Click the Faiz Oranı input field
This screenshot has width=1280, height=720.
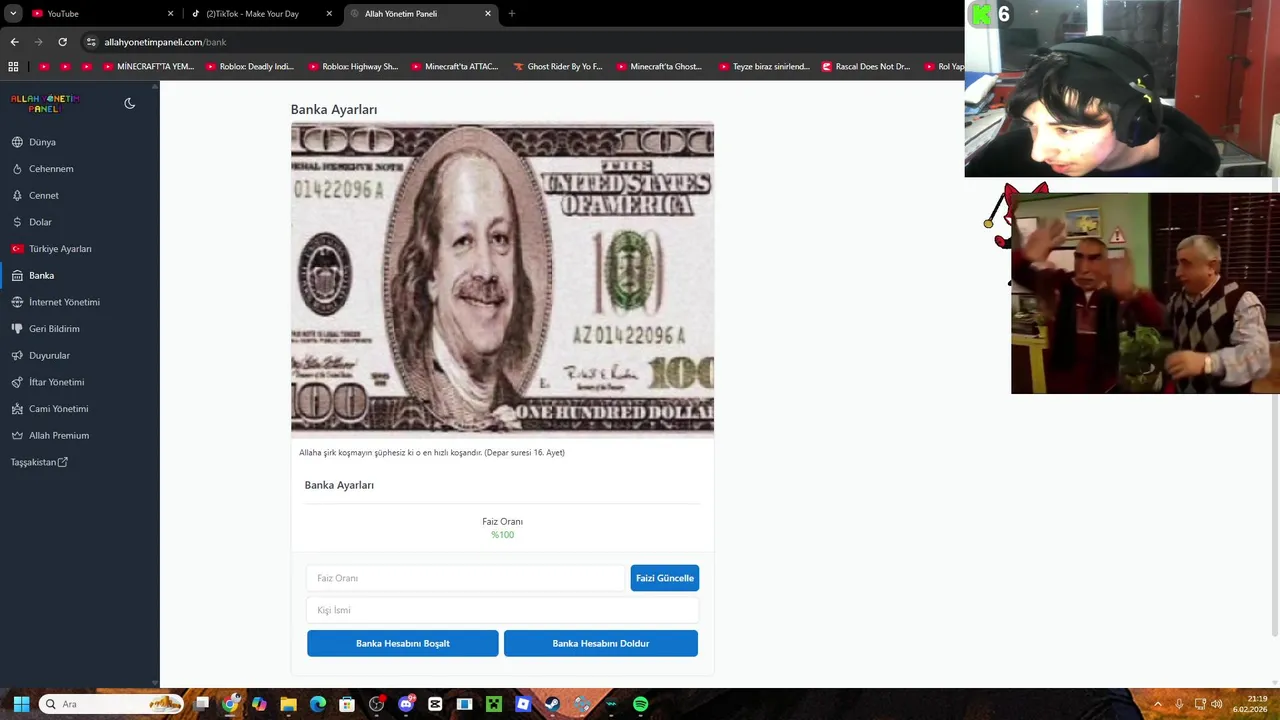[x=466, y=578]
